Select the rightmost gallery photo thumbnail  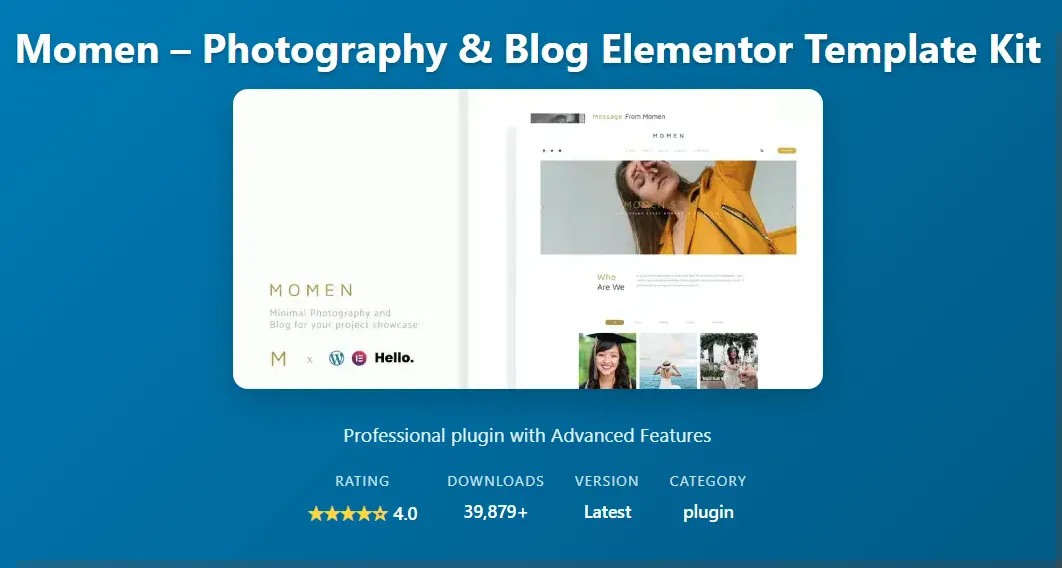[x=728, y=361]
